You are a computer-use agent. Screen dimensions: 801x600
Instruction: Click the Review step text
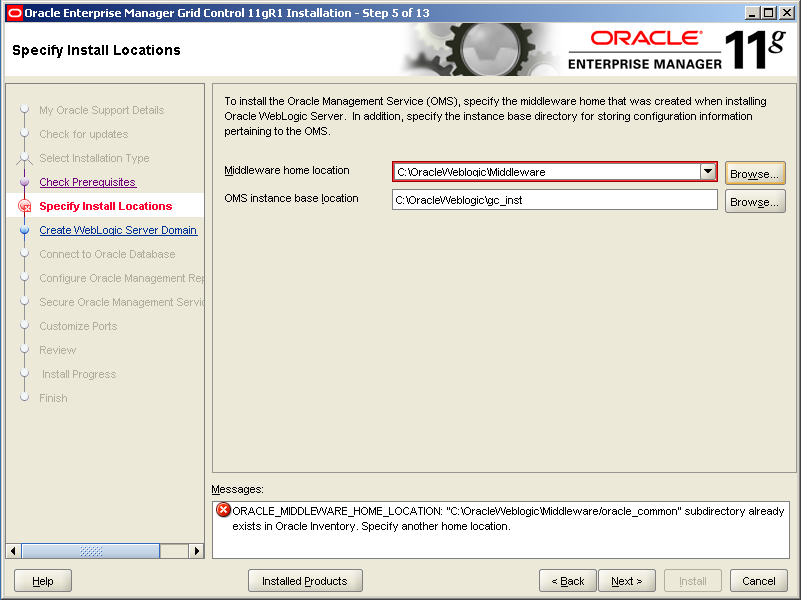(58, 350)
